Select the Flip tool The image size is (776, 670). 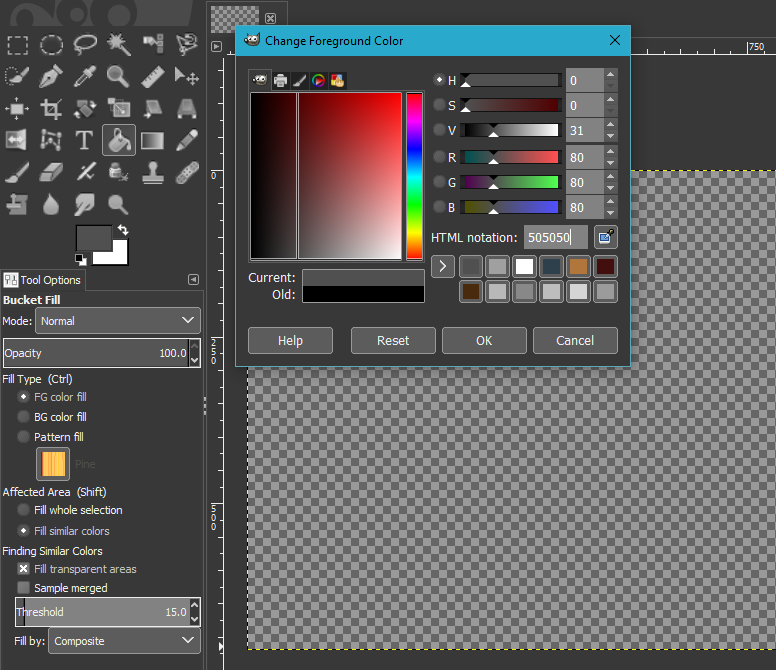[17, 140]
